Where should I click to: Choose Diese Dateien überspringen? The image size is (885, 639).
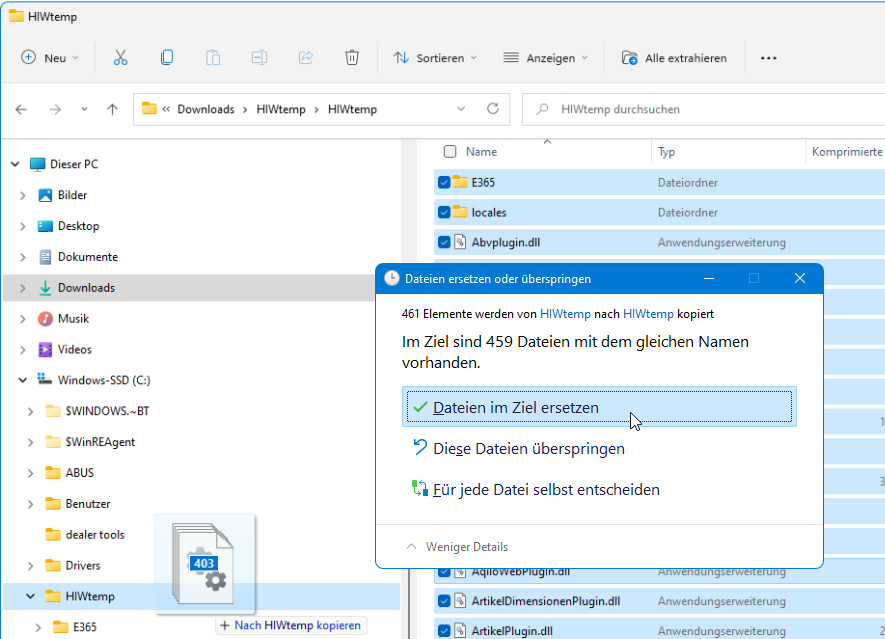click(528, 448)
